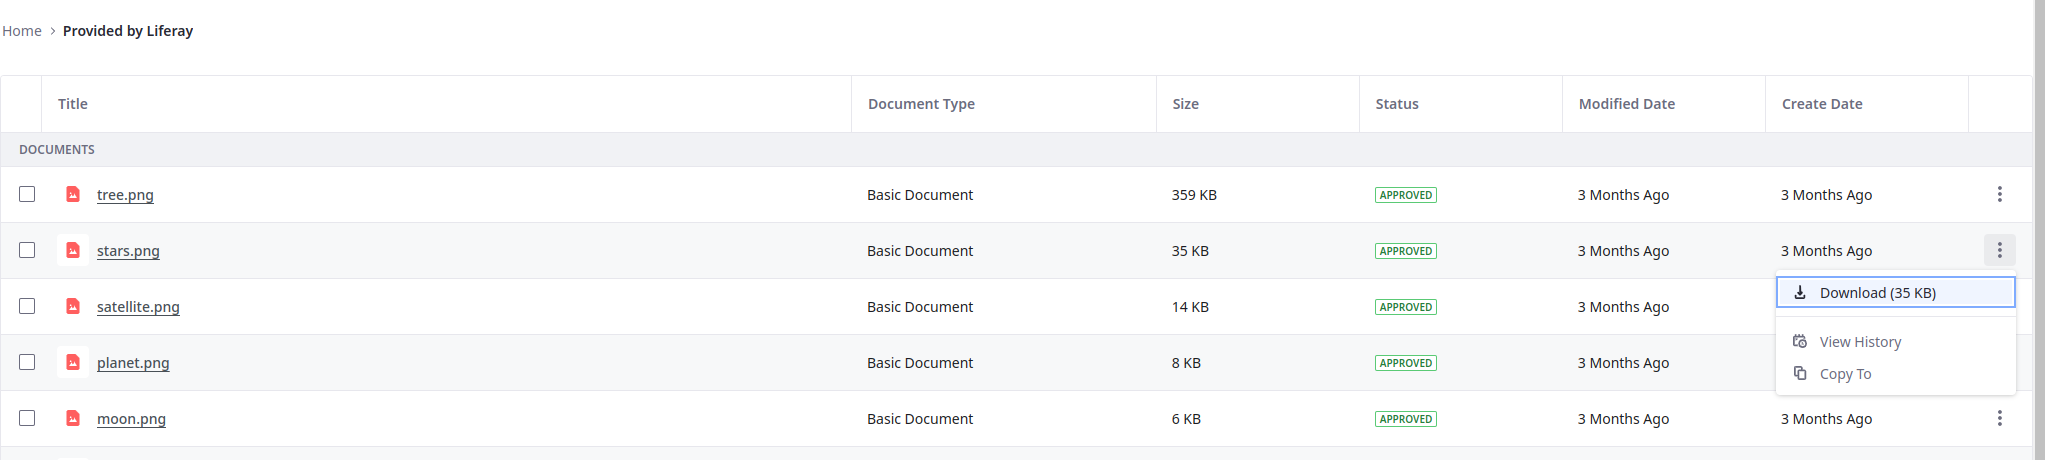
Task: Click APPROVED status badge for moon.png
Action: (1406, 419)
